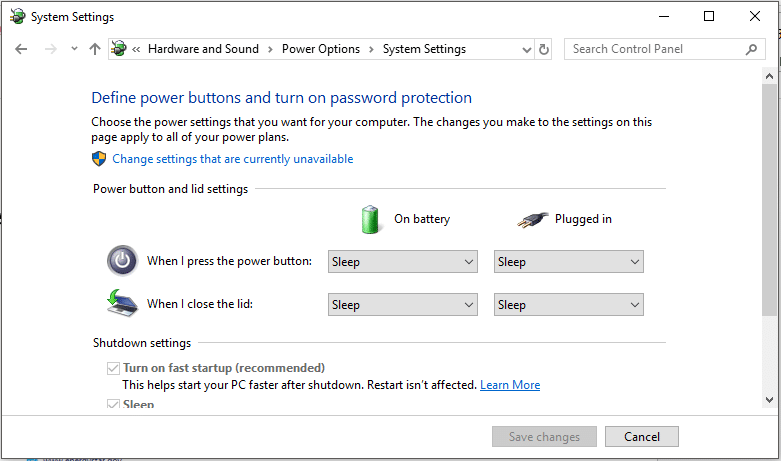Click into the Search Control Panel field
The image size is (781, 461).
[x=655, y=49]
